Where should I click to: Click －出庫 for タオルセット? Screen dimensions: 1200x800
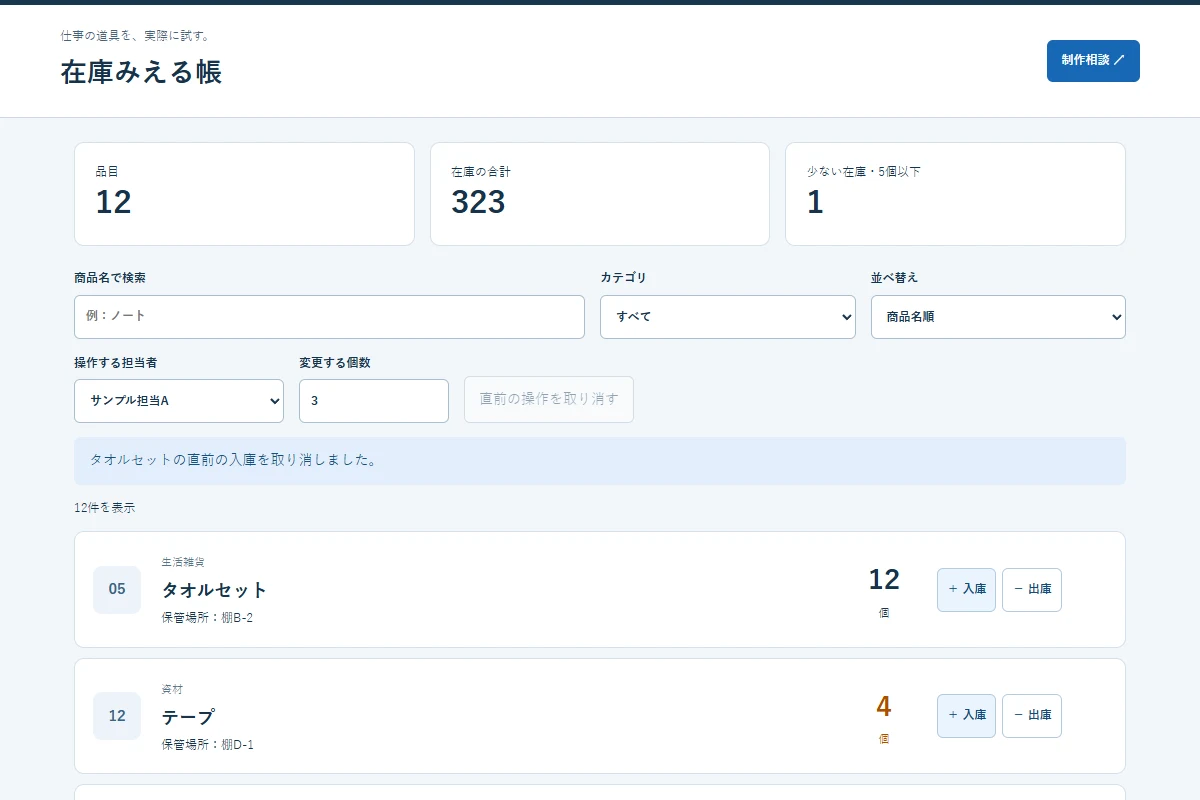point(1032,589)
